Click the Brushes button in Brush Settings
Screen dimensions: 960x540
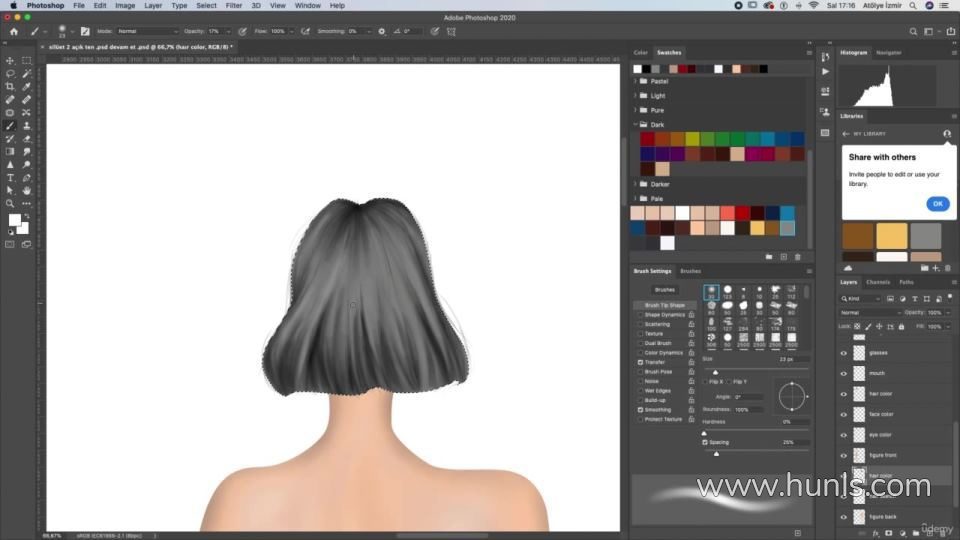(x=665, y=289)
